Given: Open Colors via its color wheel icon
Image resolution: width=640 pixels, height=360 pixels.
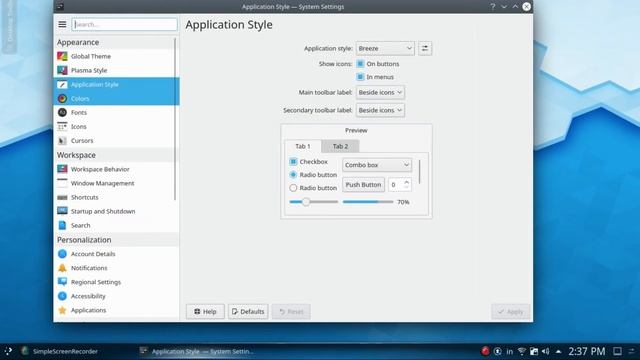Looking at the screenshot, I should tap(62, 98).
